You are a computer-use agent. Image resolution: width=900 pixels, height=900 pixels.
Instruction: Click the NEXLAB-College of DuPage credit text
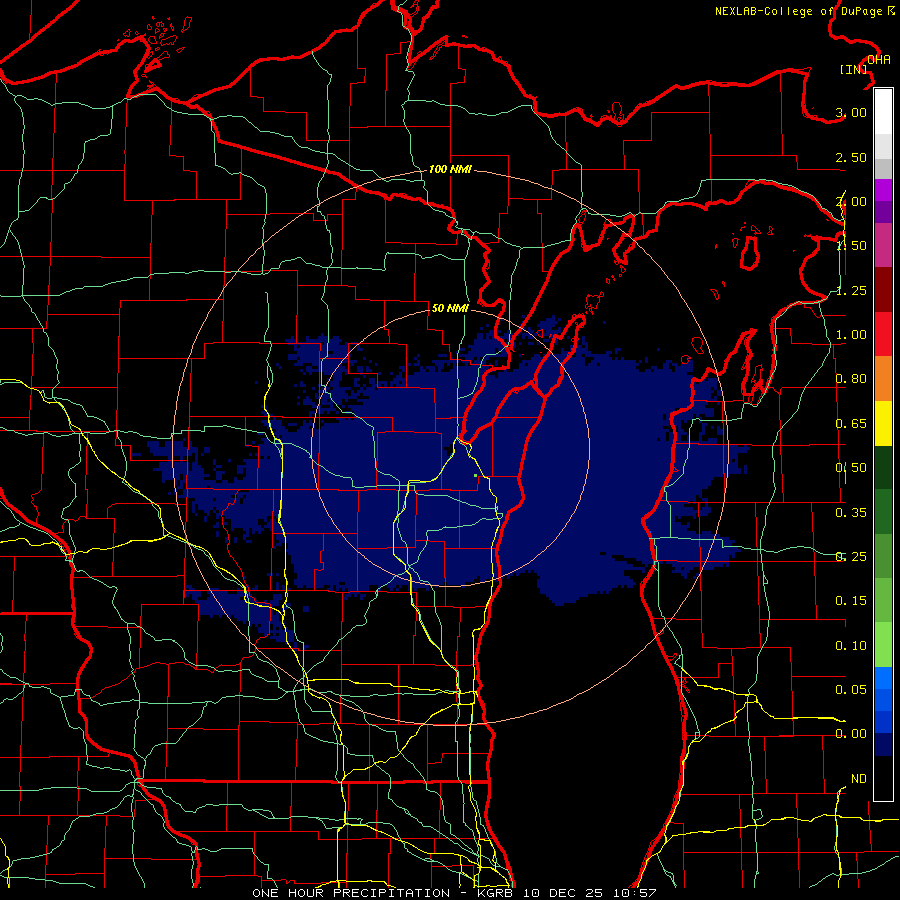point(805,11)
